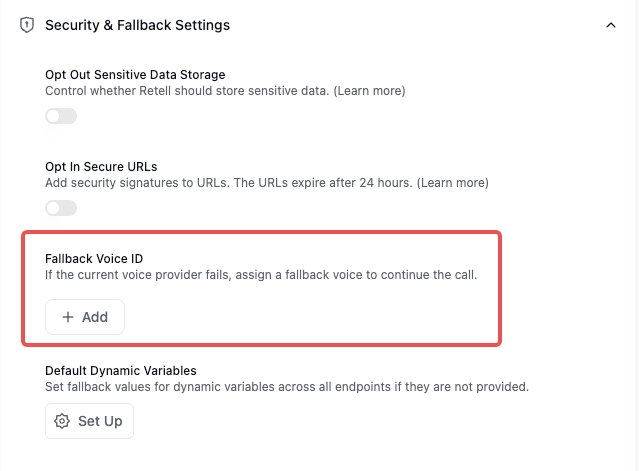The width and height of the screenshot is (639, 471).
Task: Click the Opt Out Sensitive Data Storage label
Action: coord(135,75)
